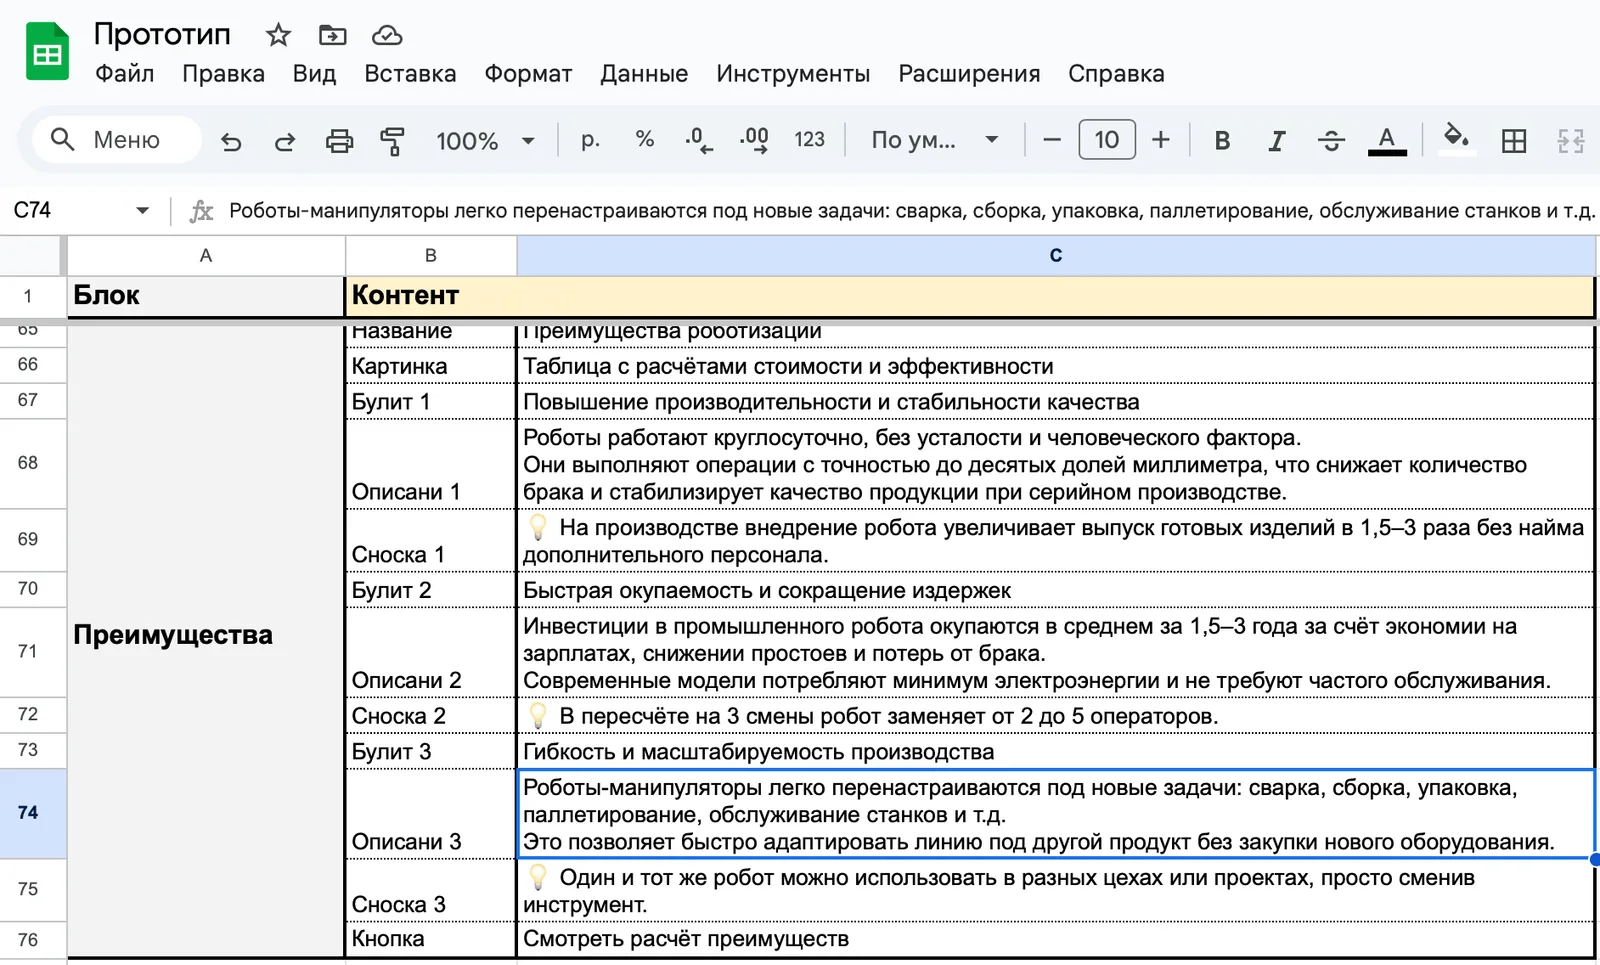The image size is (1600, 965).
Task: Apply ruble currency format
Action: [591, 140]
